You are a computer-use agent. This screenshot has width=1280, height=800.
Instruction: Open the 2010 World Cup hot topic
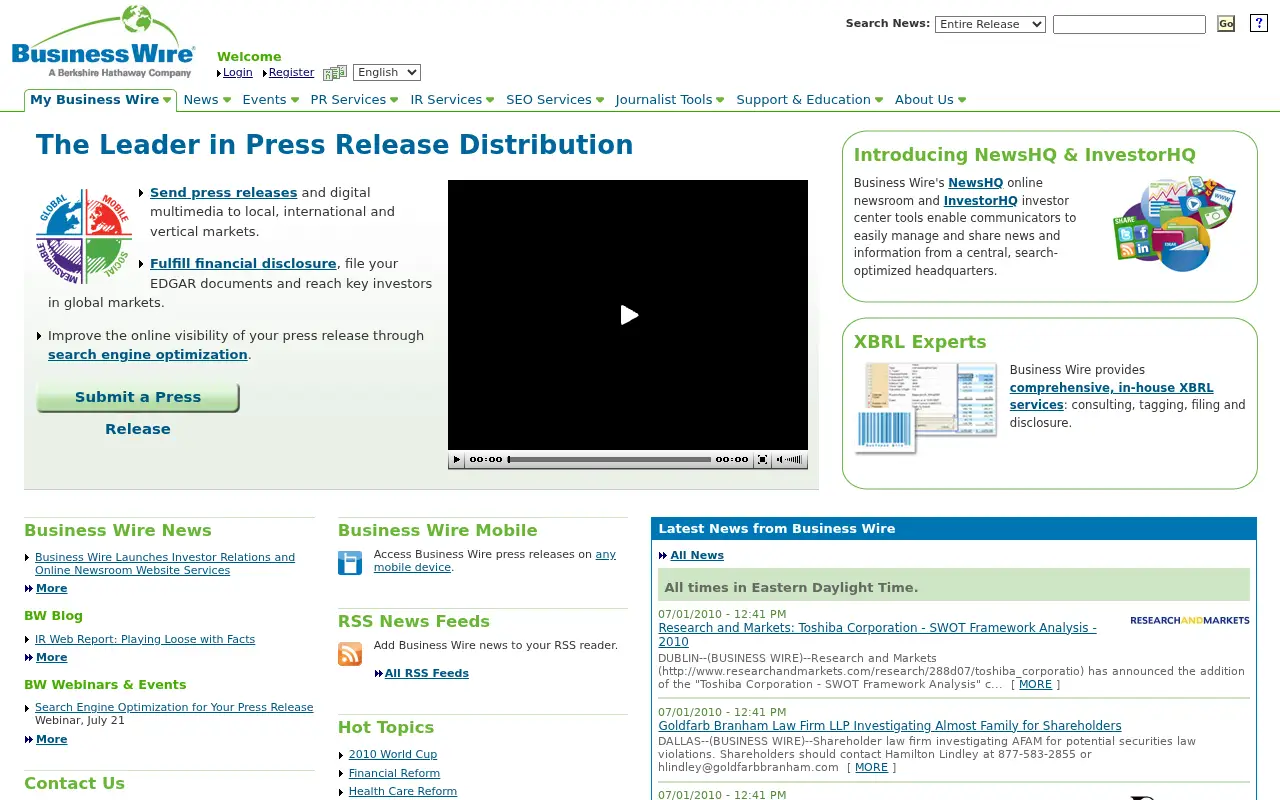(393, 755)
